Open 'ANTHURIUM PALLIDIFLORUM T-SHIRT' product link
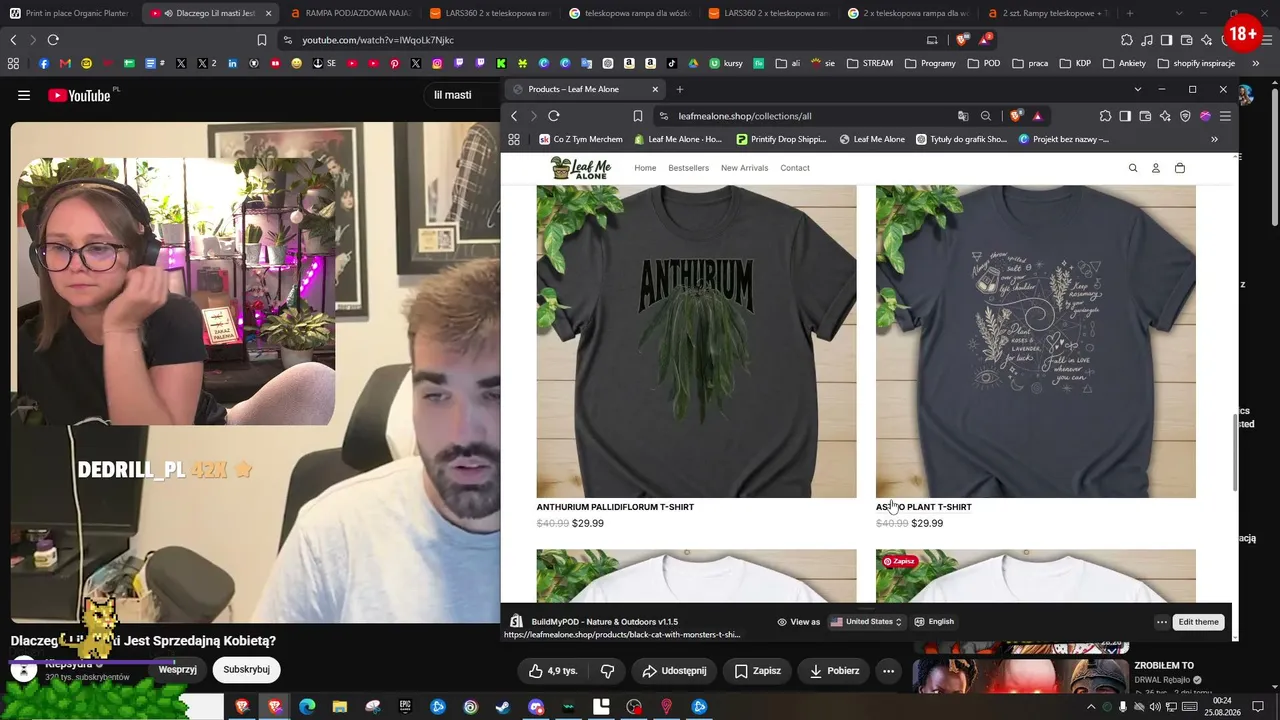The image size is (1280, 720). click(615, 507)
